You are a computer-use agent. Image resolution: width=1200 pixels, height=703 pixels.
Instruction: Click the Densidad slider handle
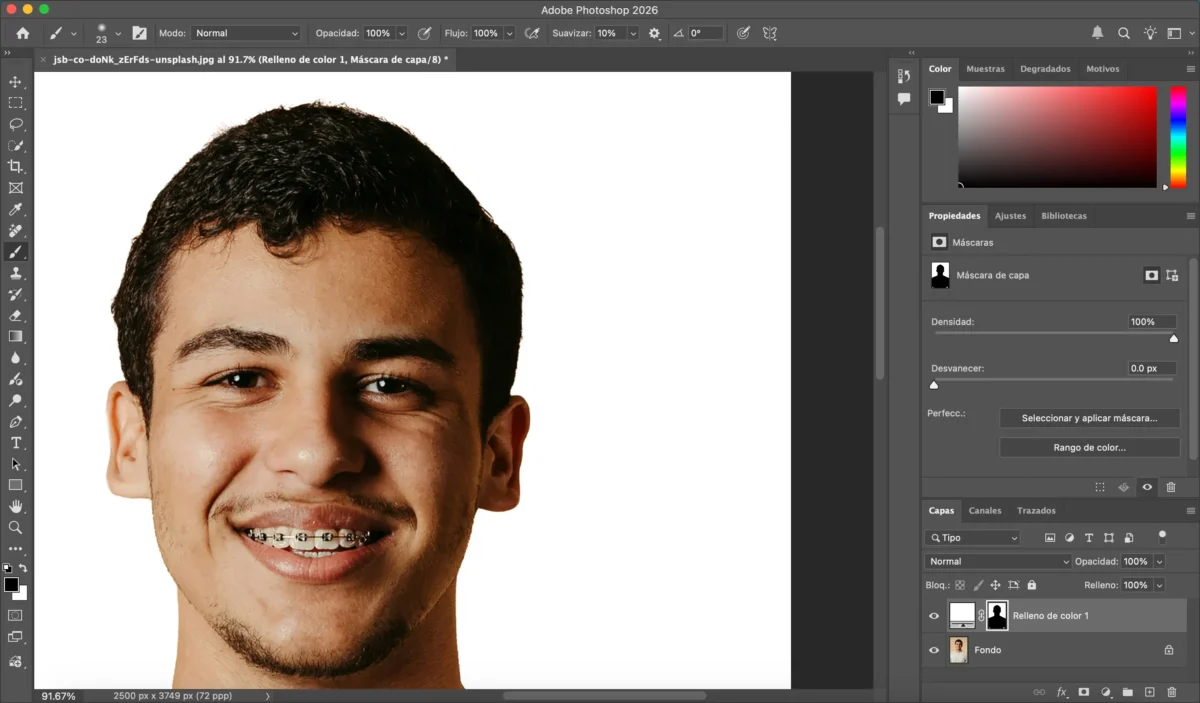pyautogui.click(x=1173, y=339)
